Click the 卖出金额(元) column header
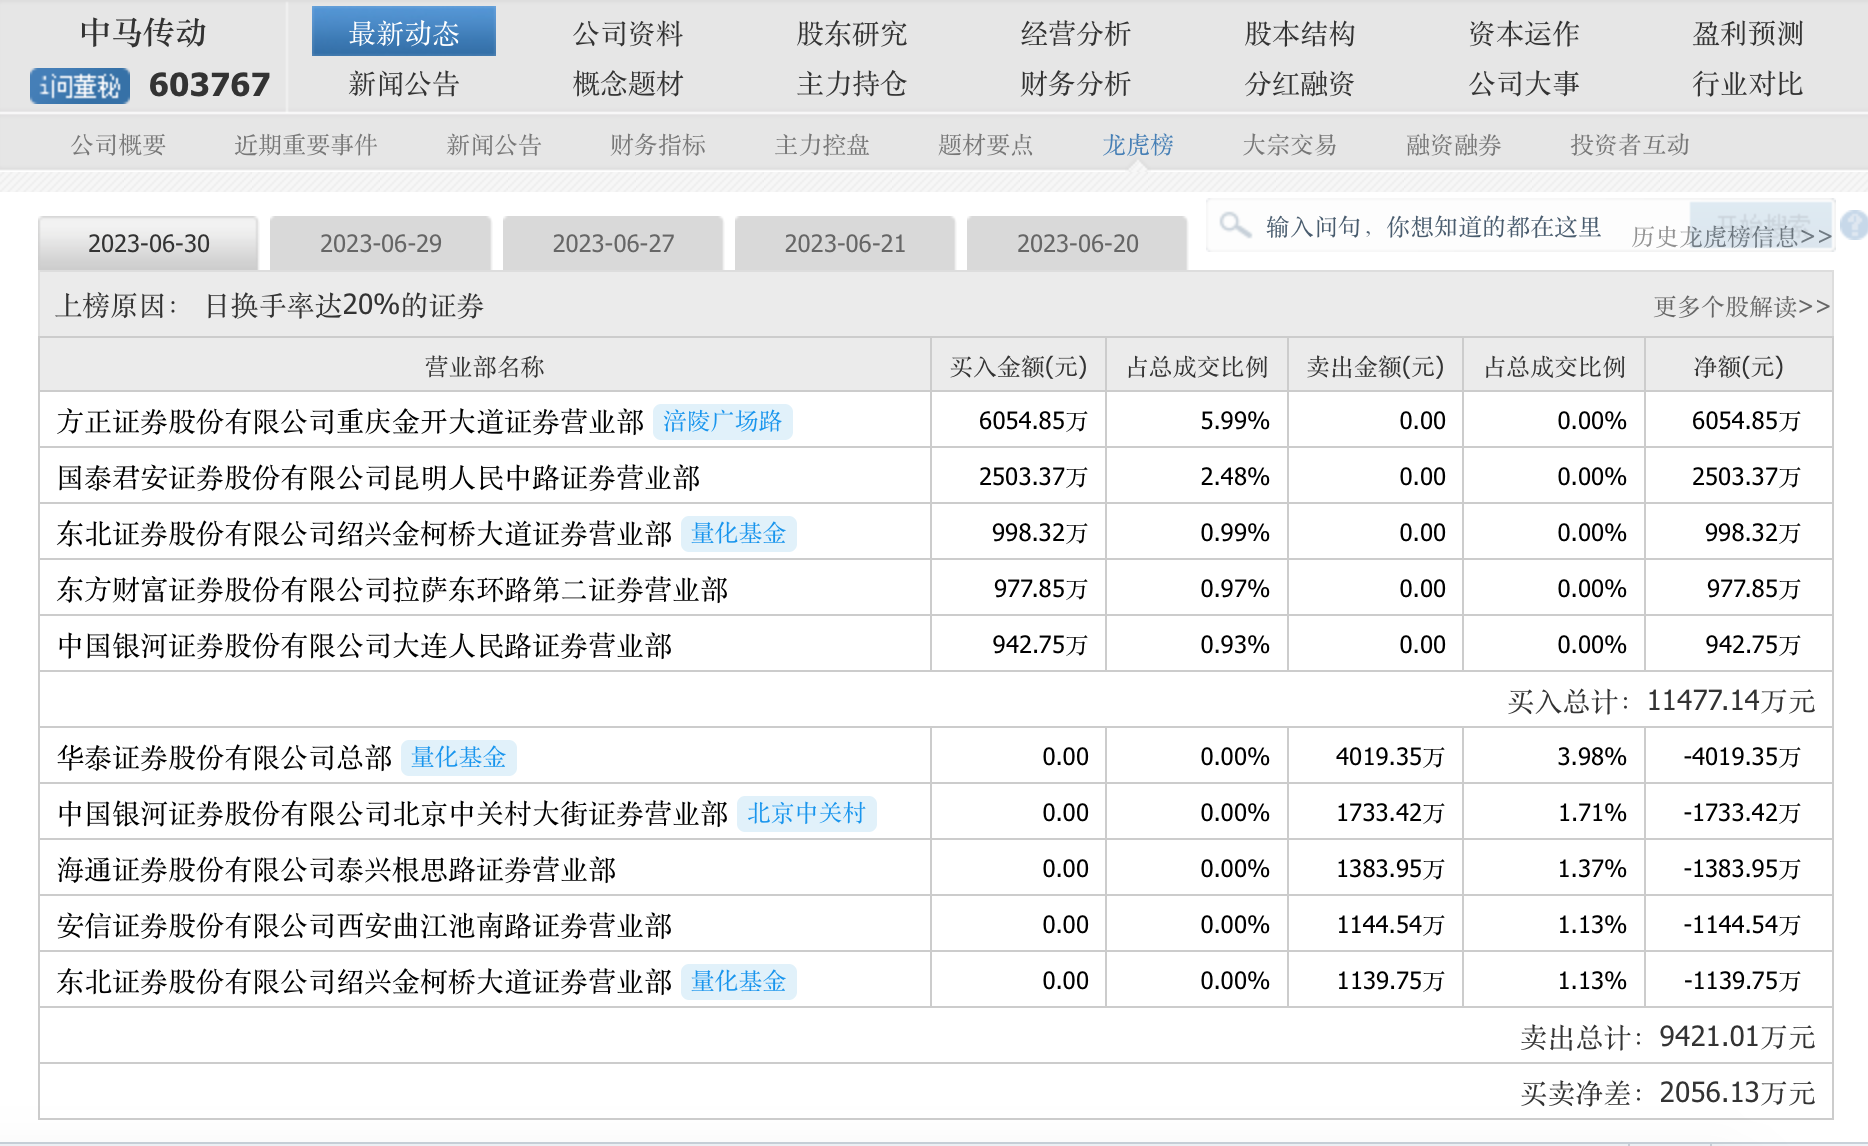1868x1146 pixels. 1375,366
